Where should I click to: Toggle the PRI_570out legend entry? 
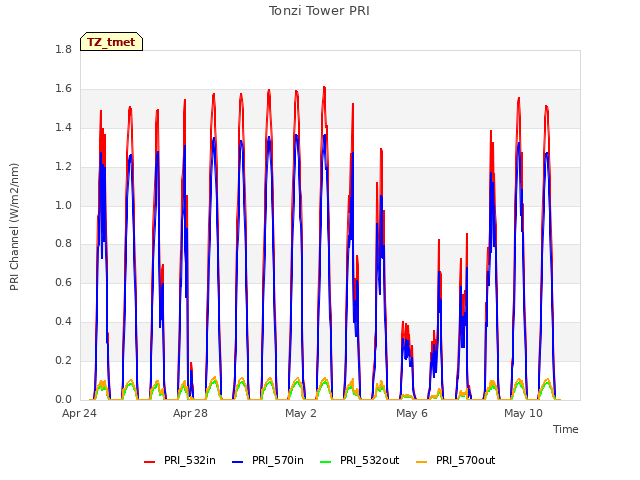(456, 461)
